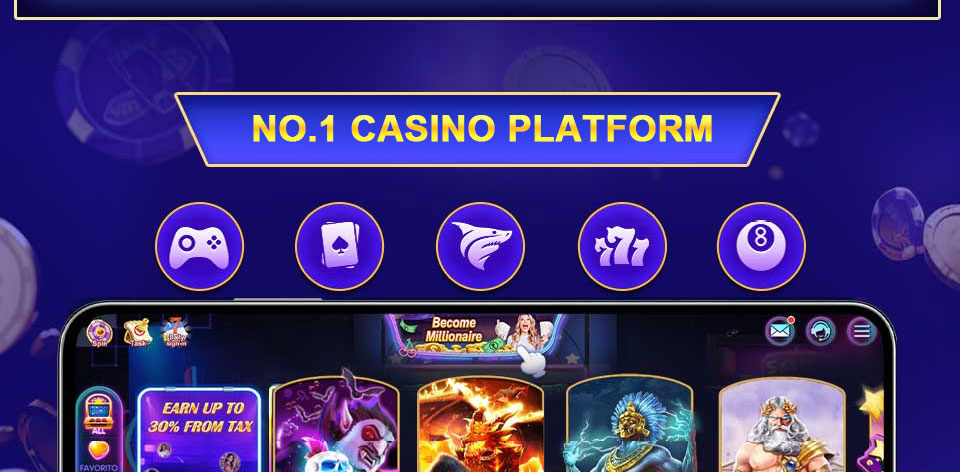Select the ALL games sidebar tab
The width and height of the screenshot is (960, 472).
[99, 415]
